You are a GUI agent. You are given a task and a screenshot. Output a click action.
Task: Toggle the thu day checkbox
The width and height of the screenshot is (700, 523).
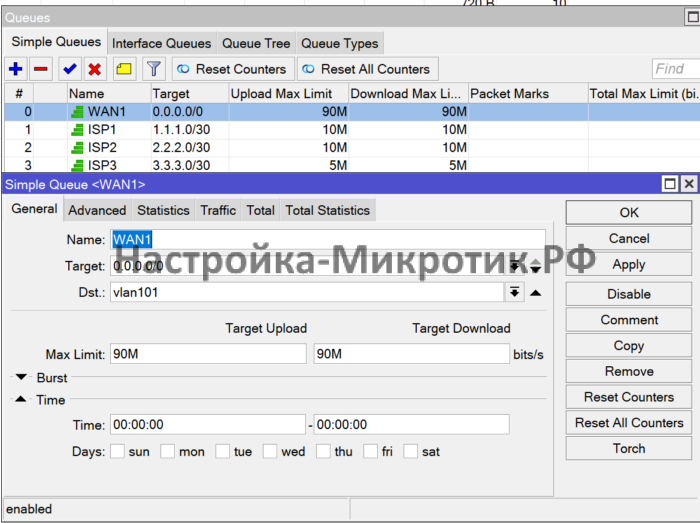[x=323, y=451]
